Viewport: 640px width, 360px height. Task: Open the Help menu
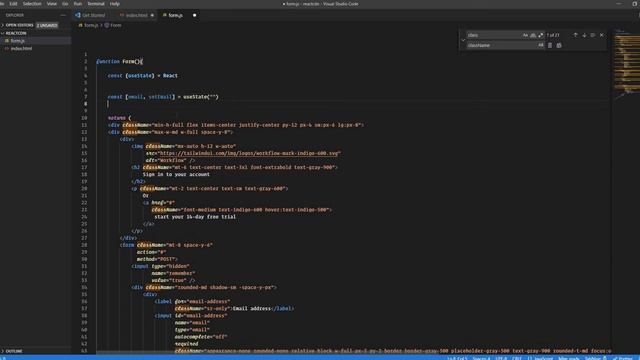(x=115, y=4)
